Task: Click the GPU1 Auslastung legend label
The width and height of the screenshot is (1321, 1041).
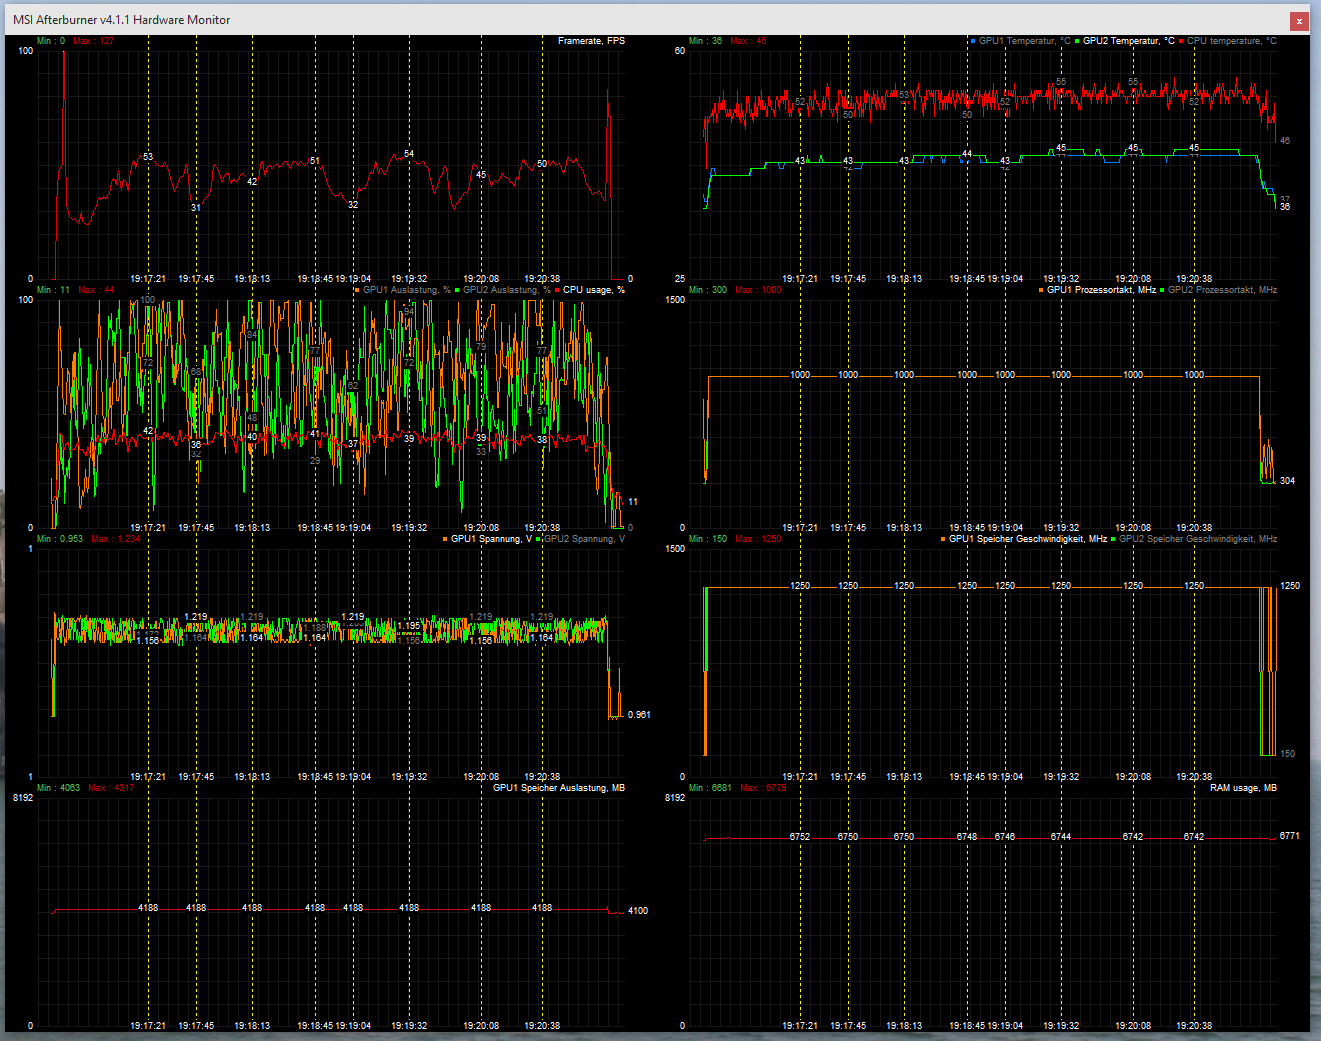Action: pos(407,290)
